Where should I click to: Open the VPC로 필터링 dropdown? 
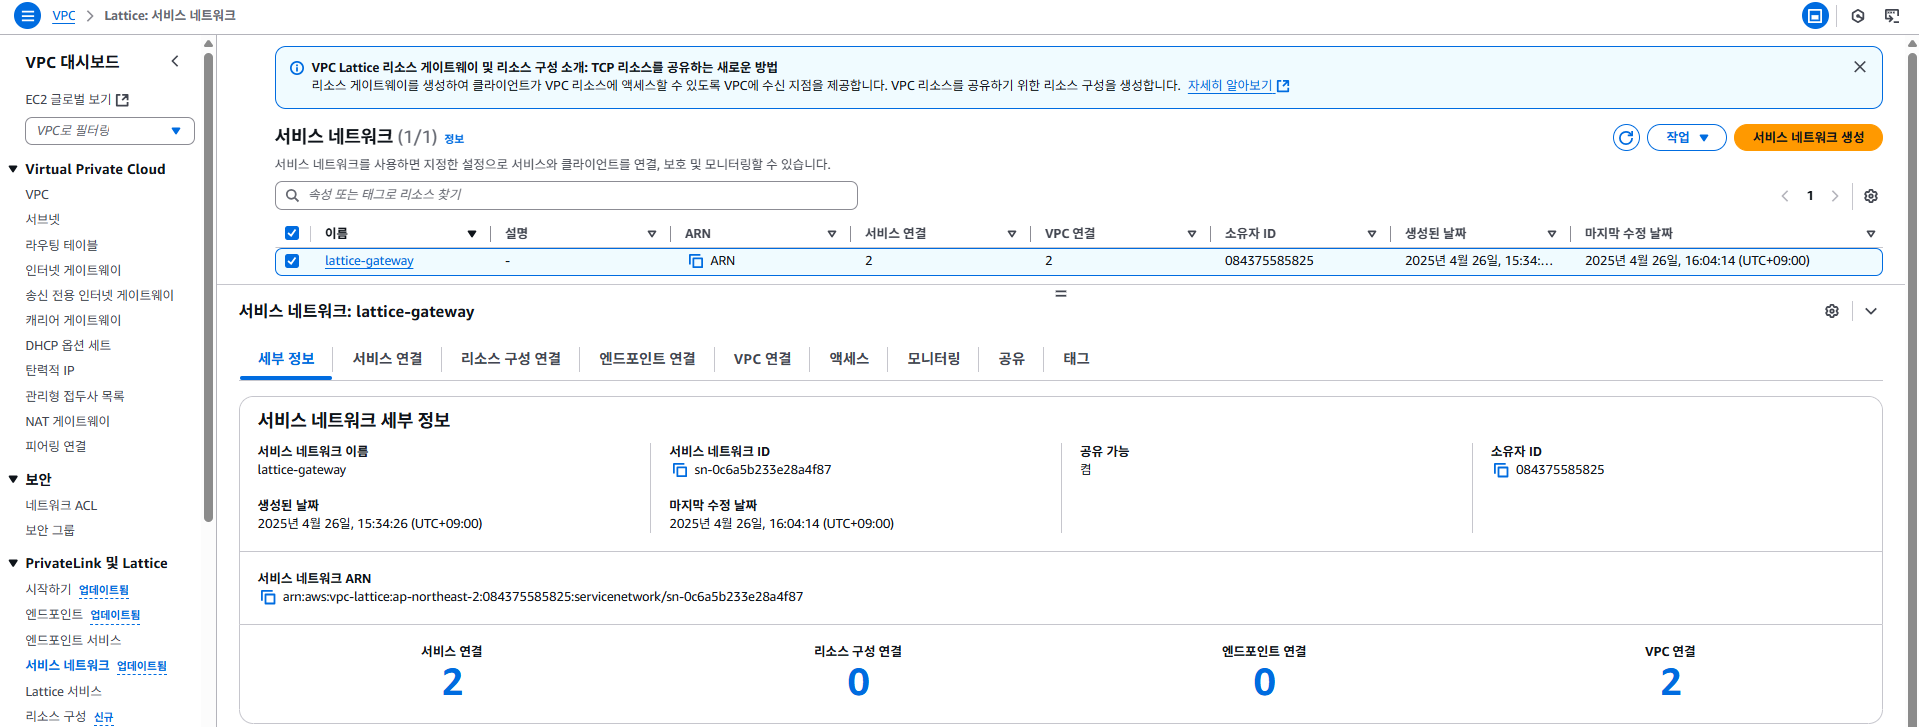[110, 131]
